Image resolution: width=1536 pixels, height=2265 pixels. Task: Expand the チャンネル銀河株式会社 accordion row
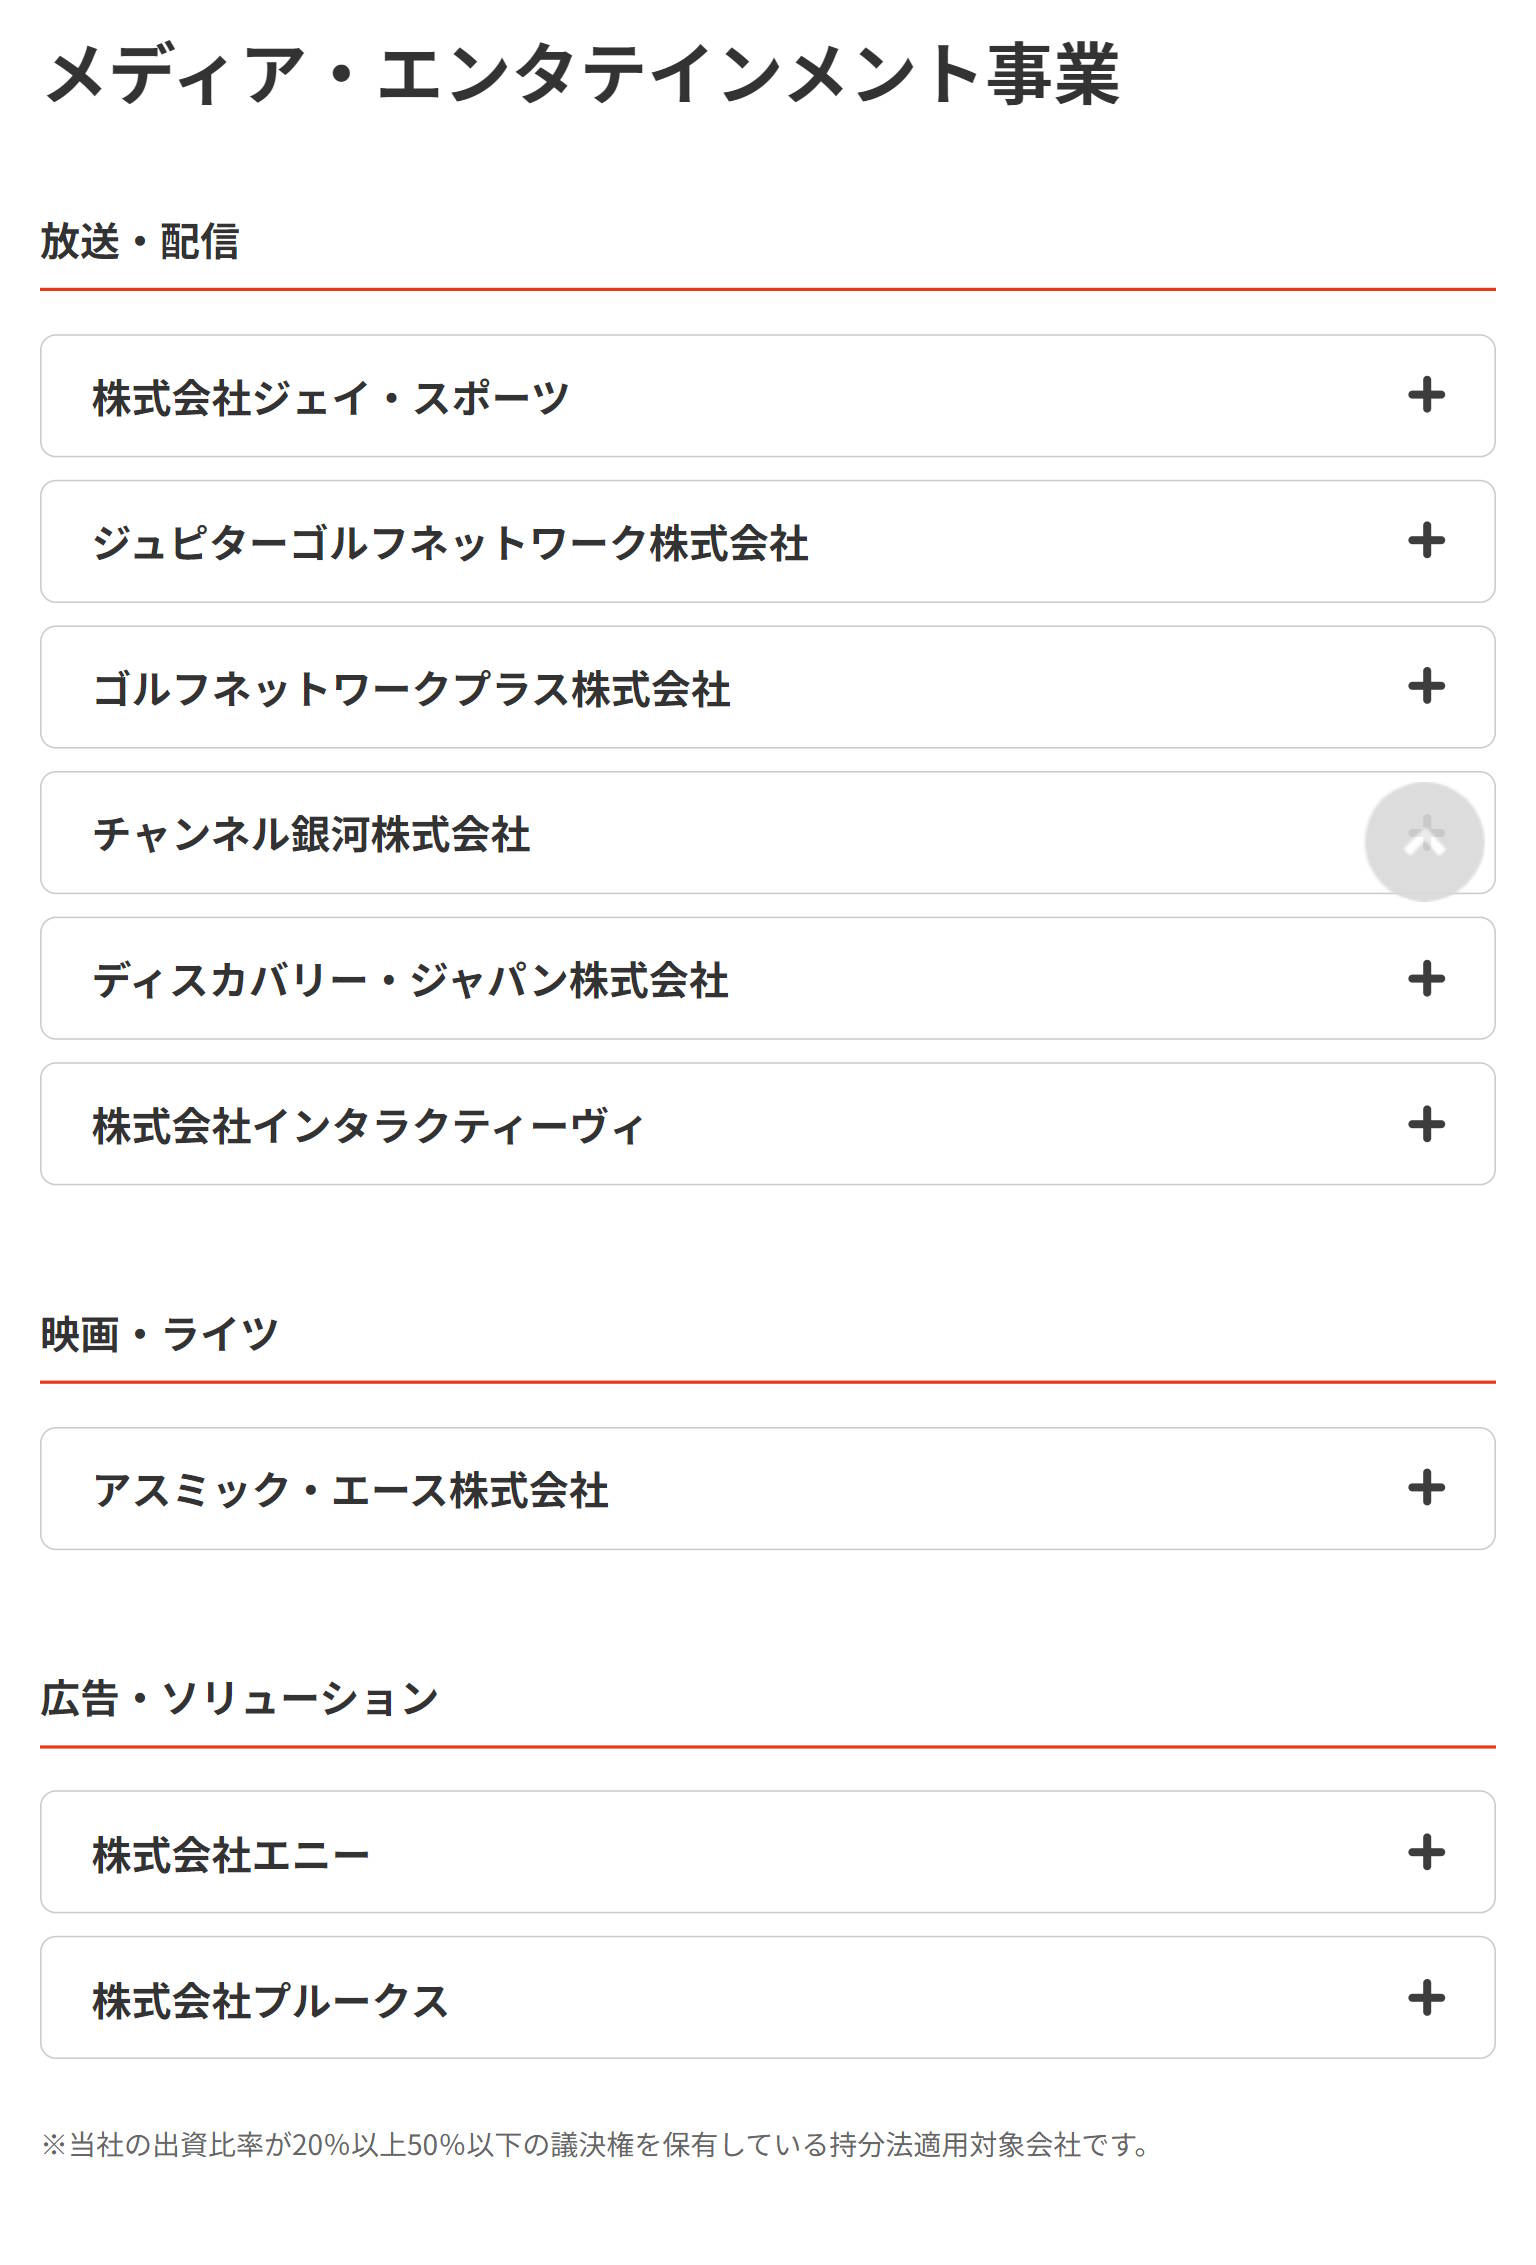pyautogui.click(x=767, y=832)
